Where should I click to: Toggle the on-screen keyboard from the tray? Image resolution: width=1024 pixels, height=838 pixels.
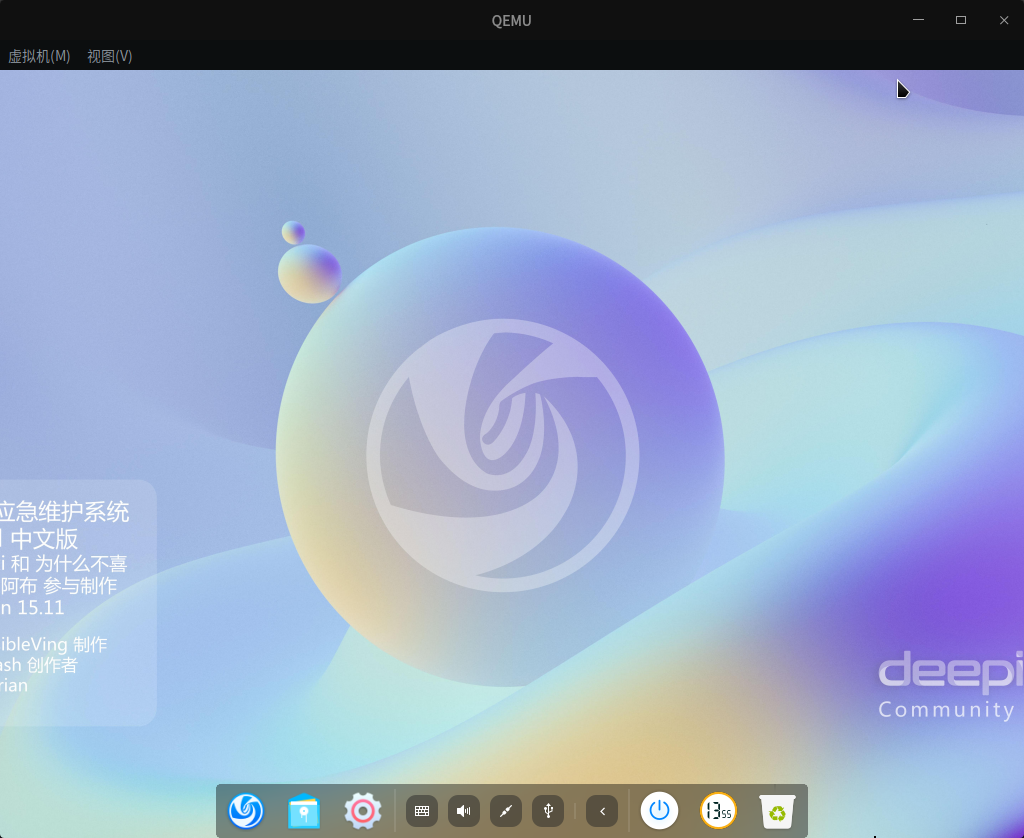422,811
